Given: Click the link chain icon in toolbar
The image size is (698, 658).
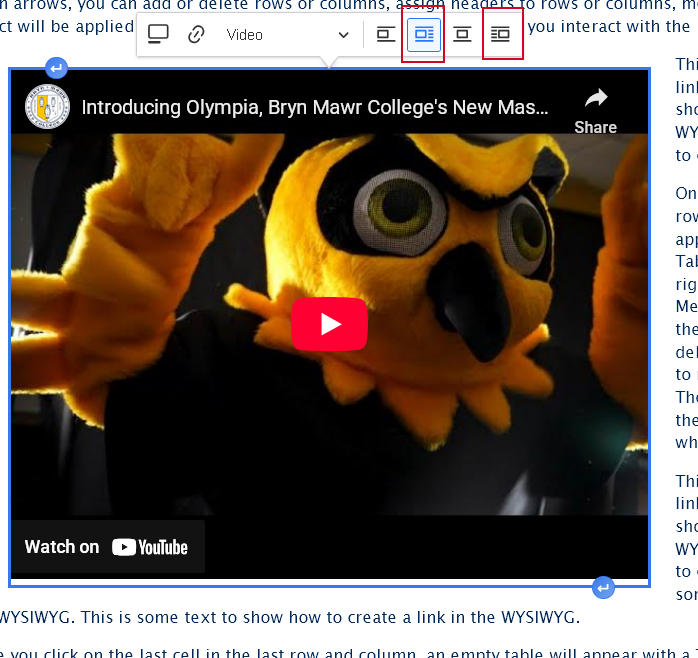Looking at the screenshot, I should pyautogui.click(x=196, y=34).
